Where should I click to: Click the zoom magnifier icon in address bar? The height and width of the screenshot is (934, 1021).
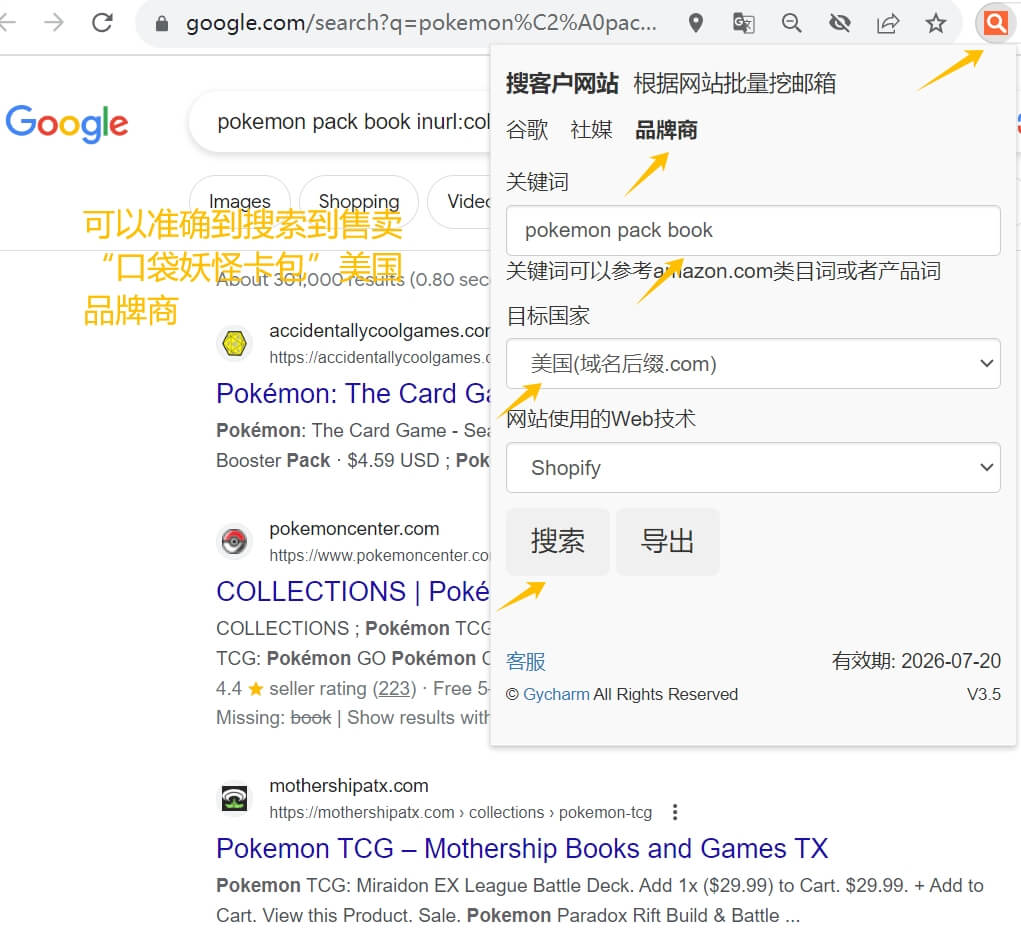[791, 23]
